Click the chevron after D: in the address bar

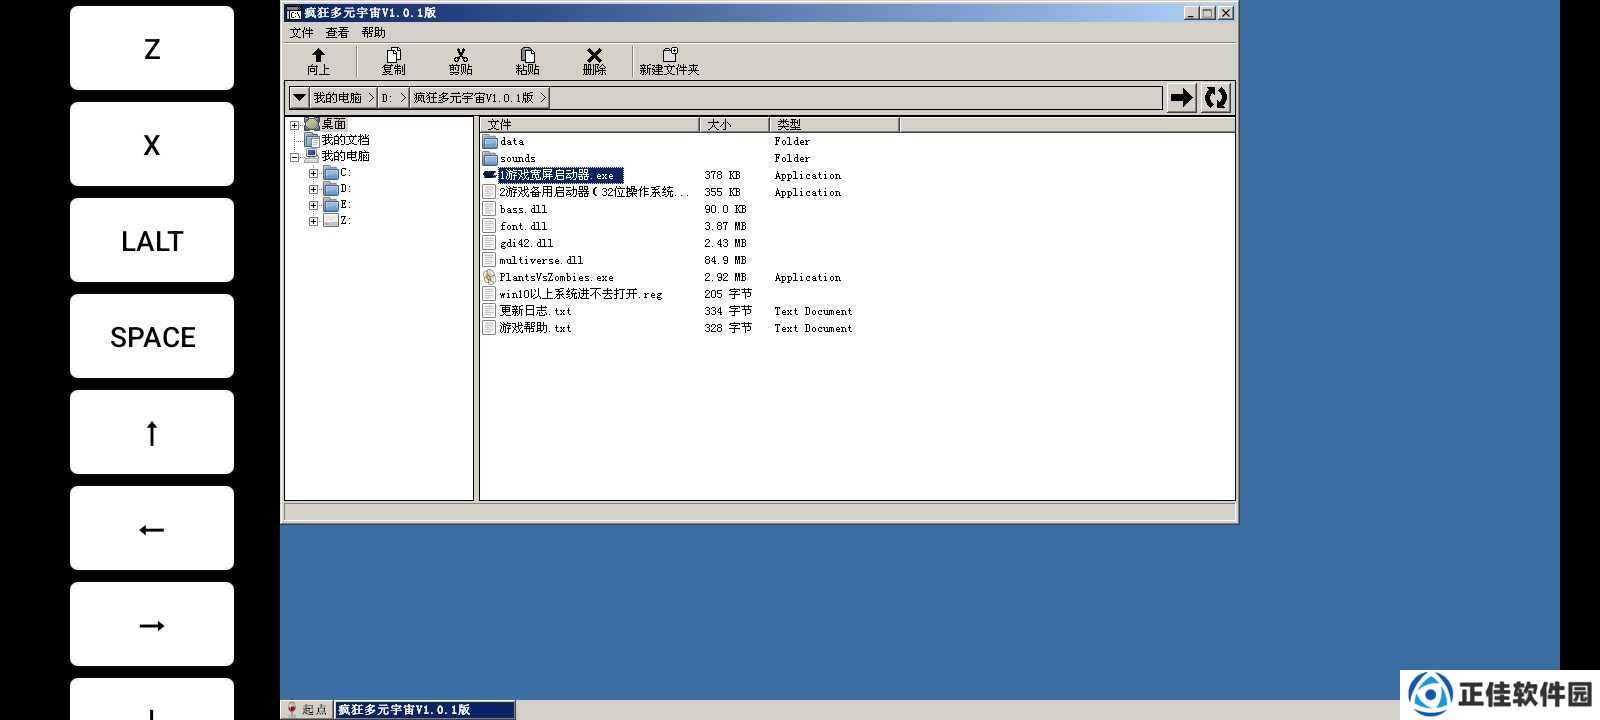403,97
